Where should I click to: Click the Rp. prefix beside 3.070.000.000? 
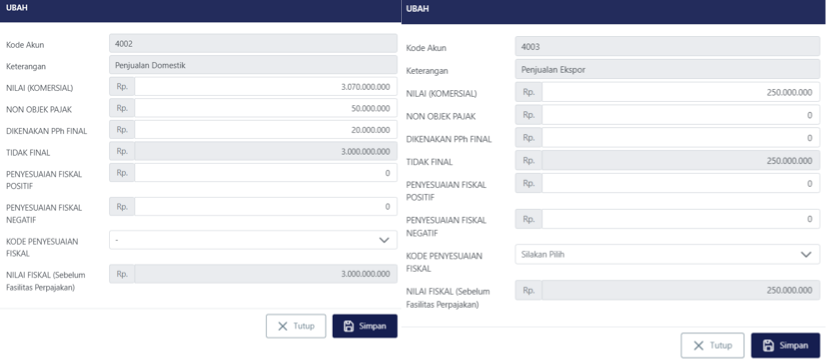pyautogui.click(x=122, y=87)
